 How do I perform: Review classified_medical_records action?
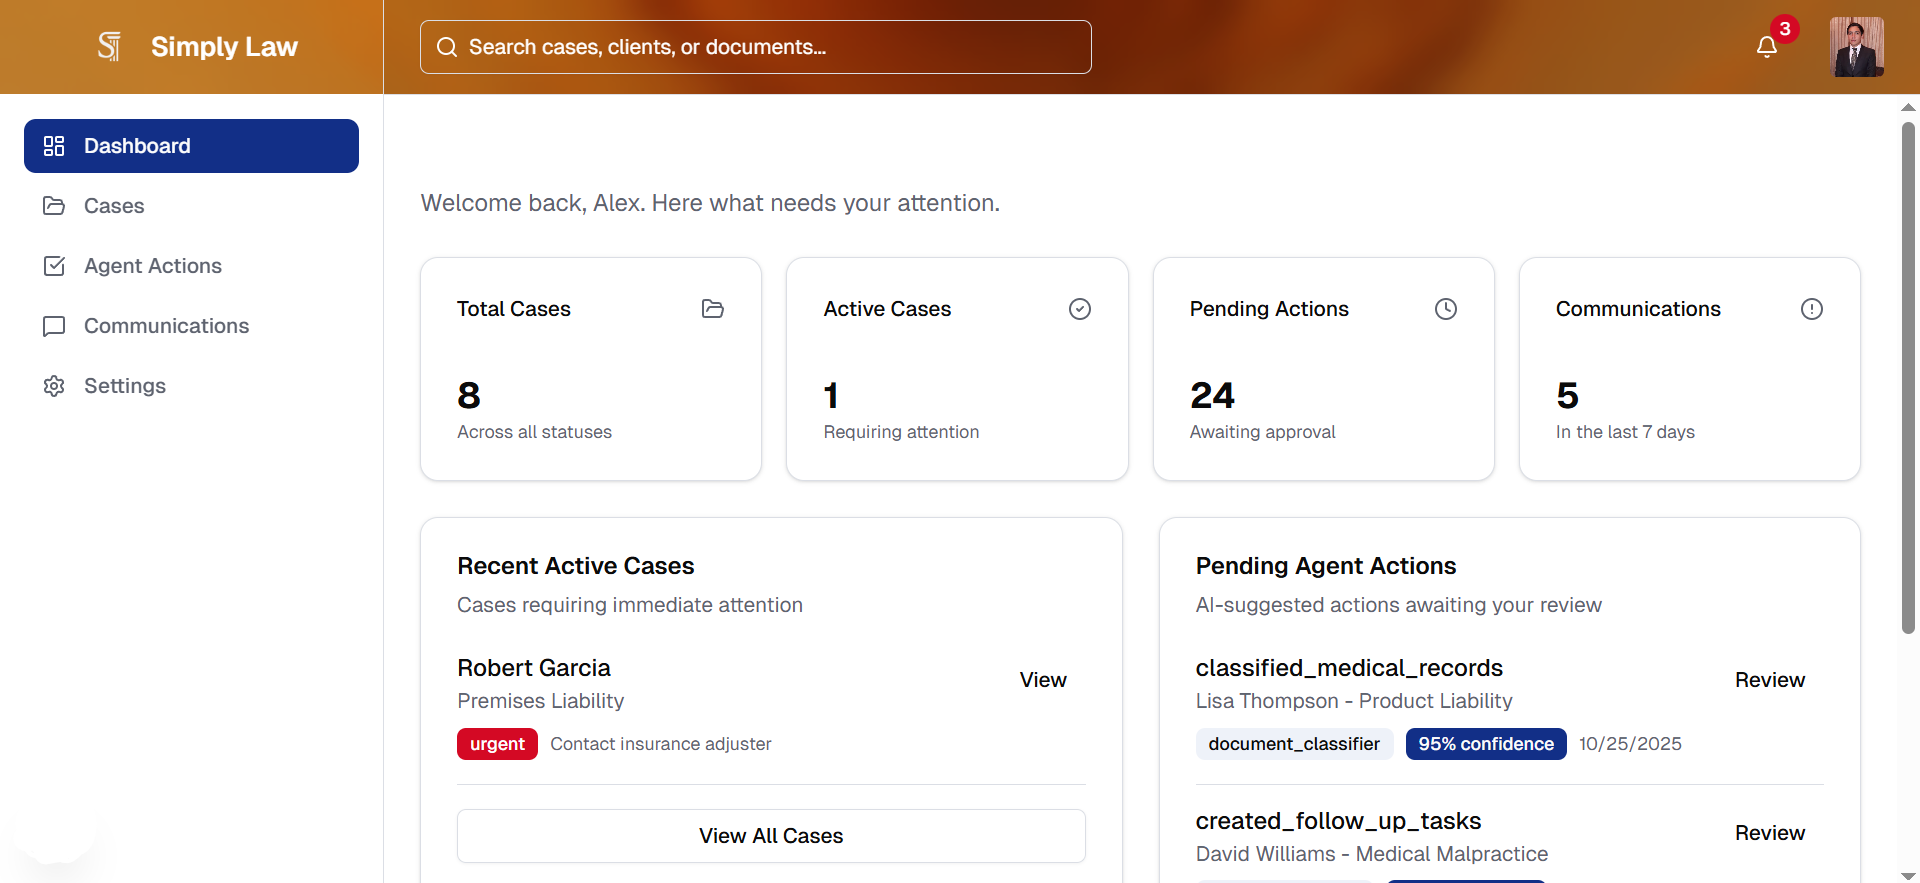coord(1769,680)
